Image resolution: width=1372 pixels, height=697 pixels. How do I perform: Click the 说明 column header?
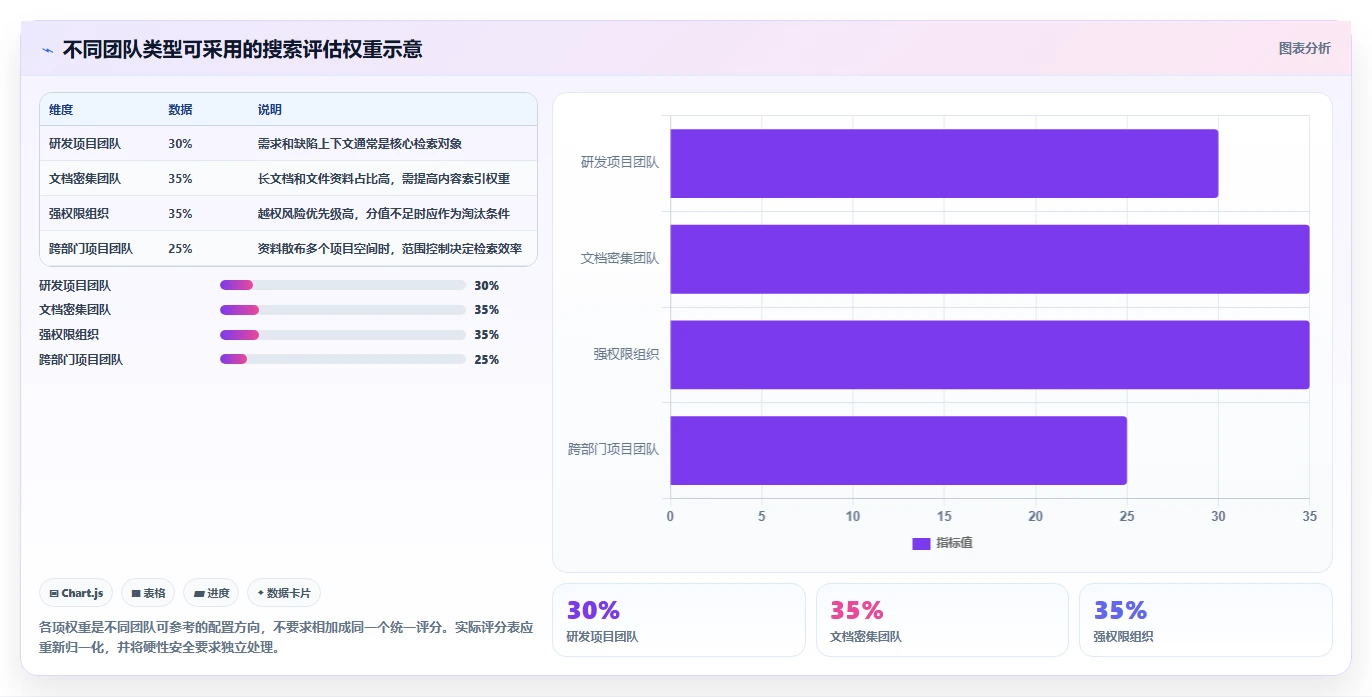[270, 110]
